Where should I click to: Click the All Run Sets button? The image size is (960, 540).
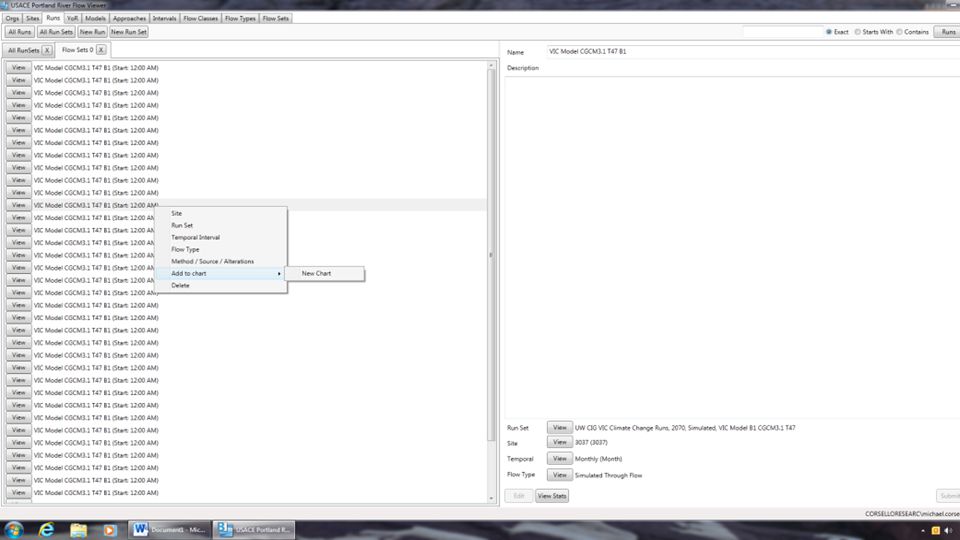point(56,32)
